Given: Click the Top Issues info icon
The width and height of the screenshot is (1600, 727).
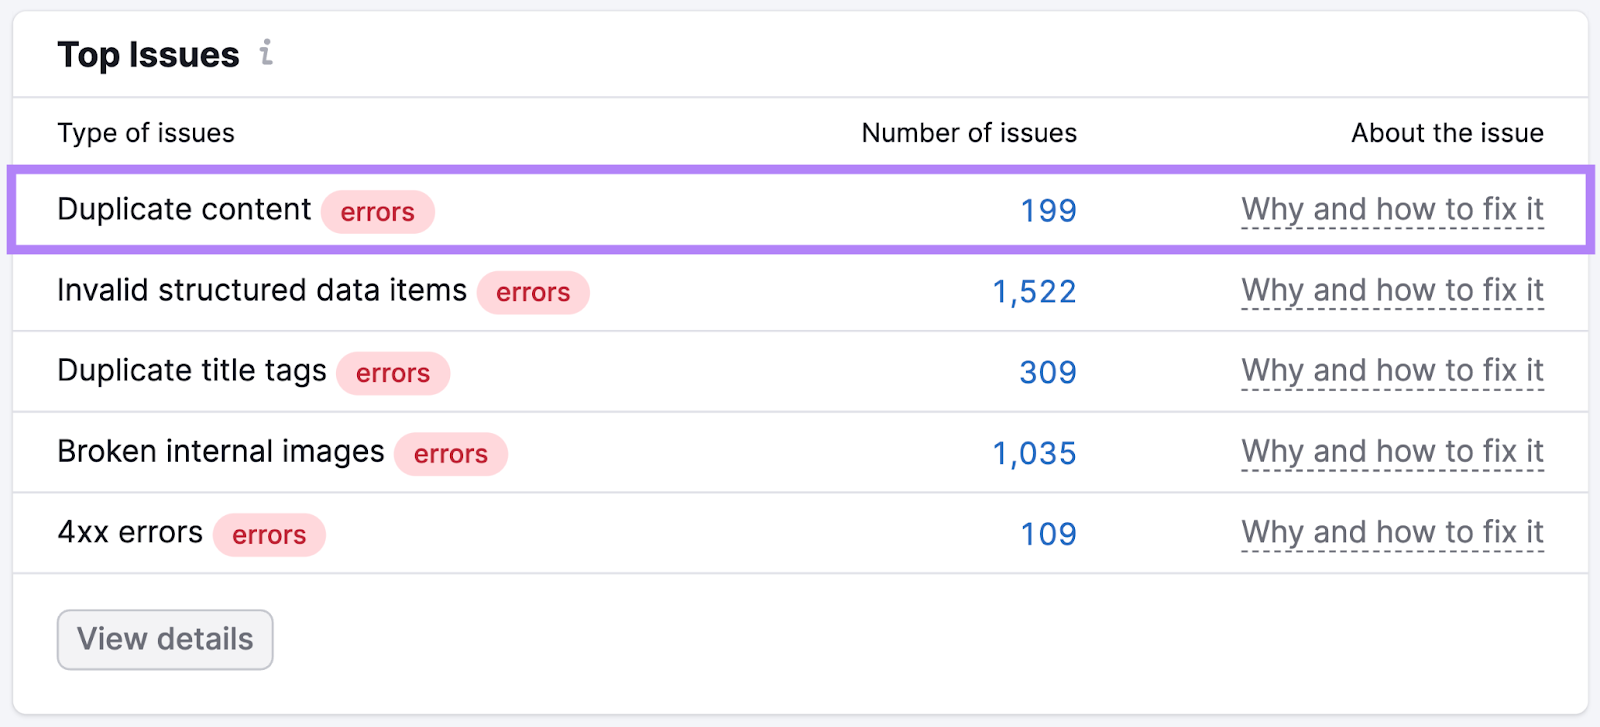Looking at the screenshot, I should click(266, 52).
